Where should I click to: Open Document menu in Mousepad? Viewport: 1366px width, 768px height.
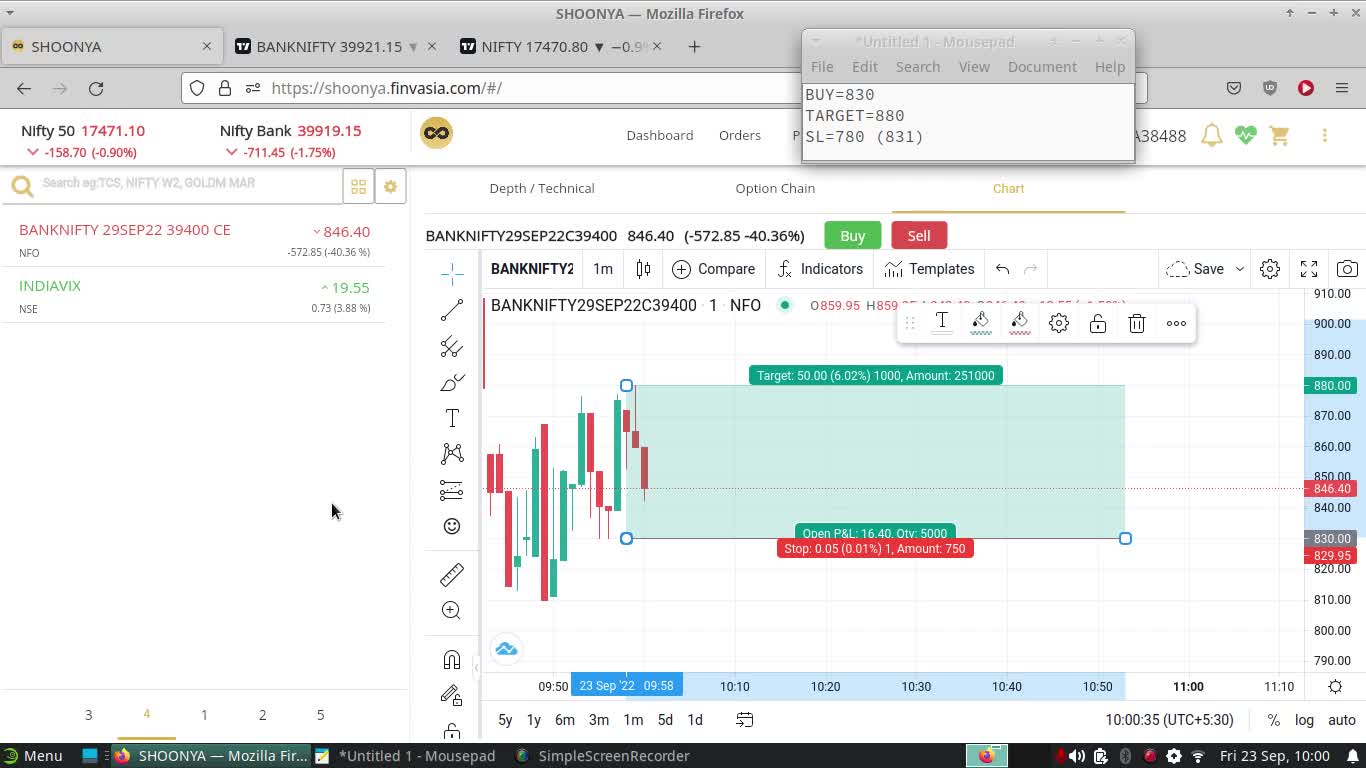point(1042,67)
